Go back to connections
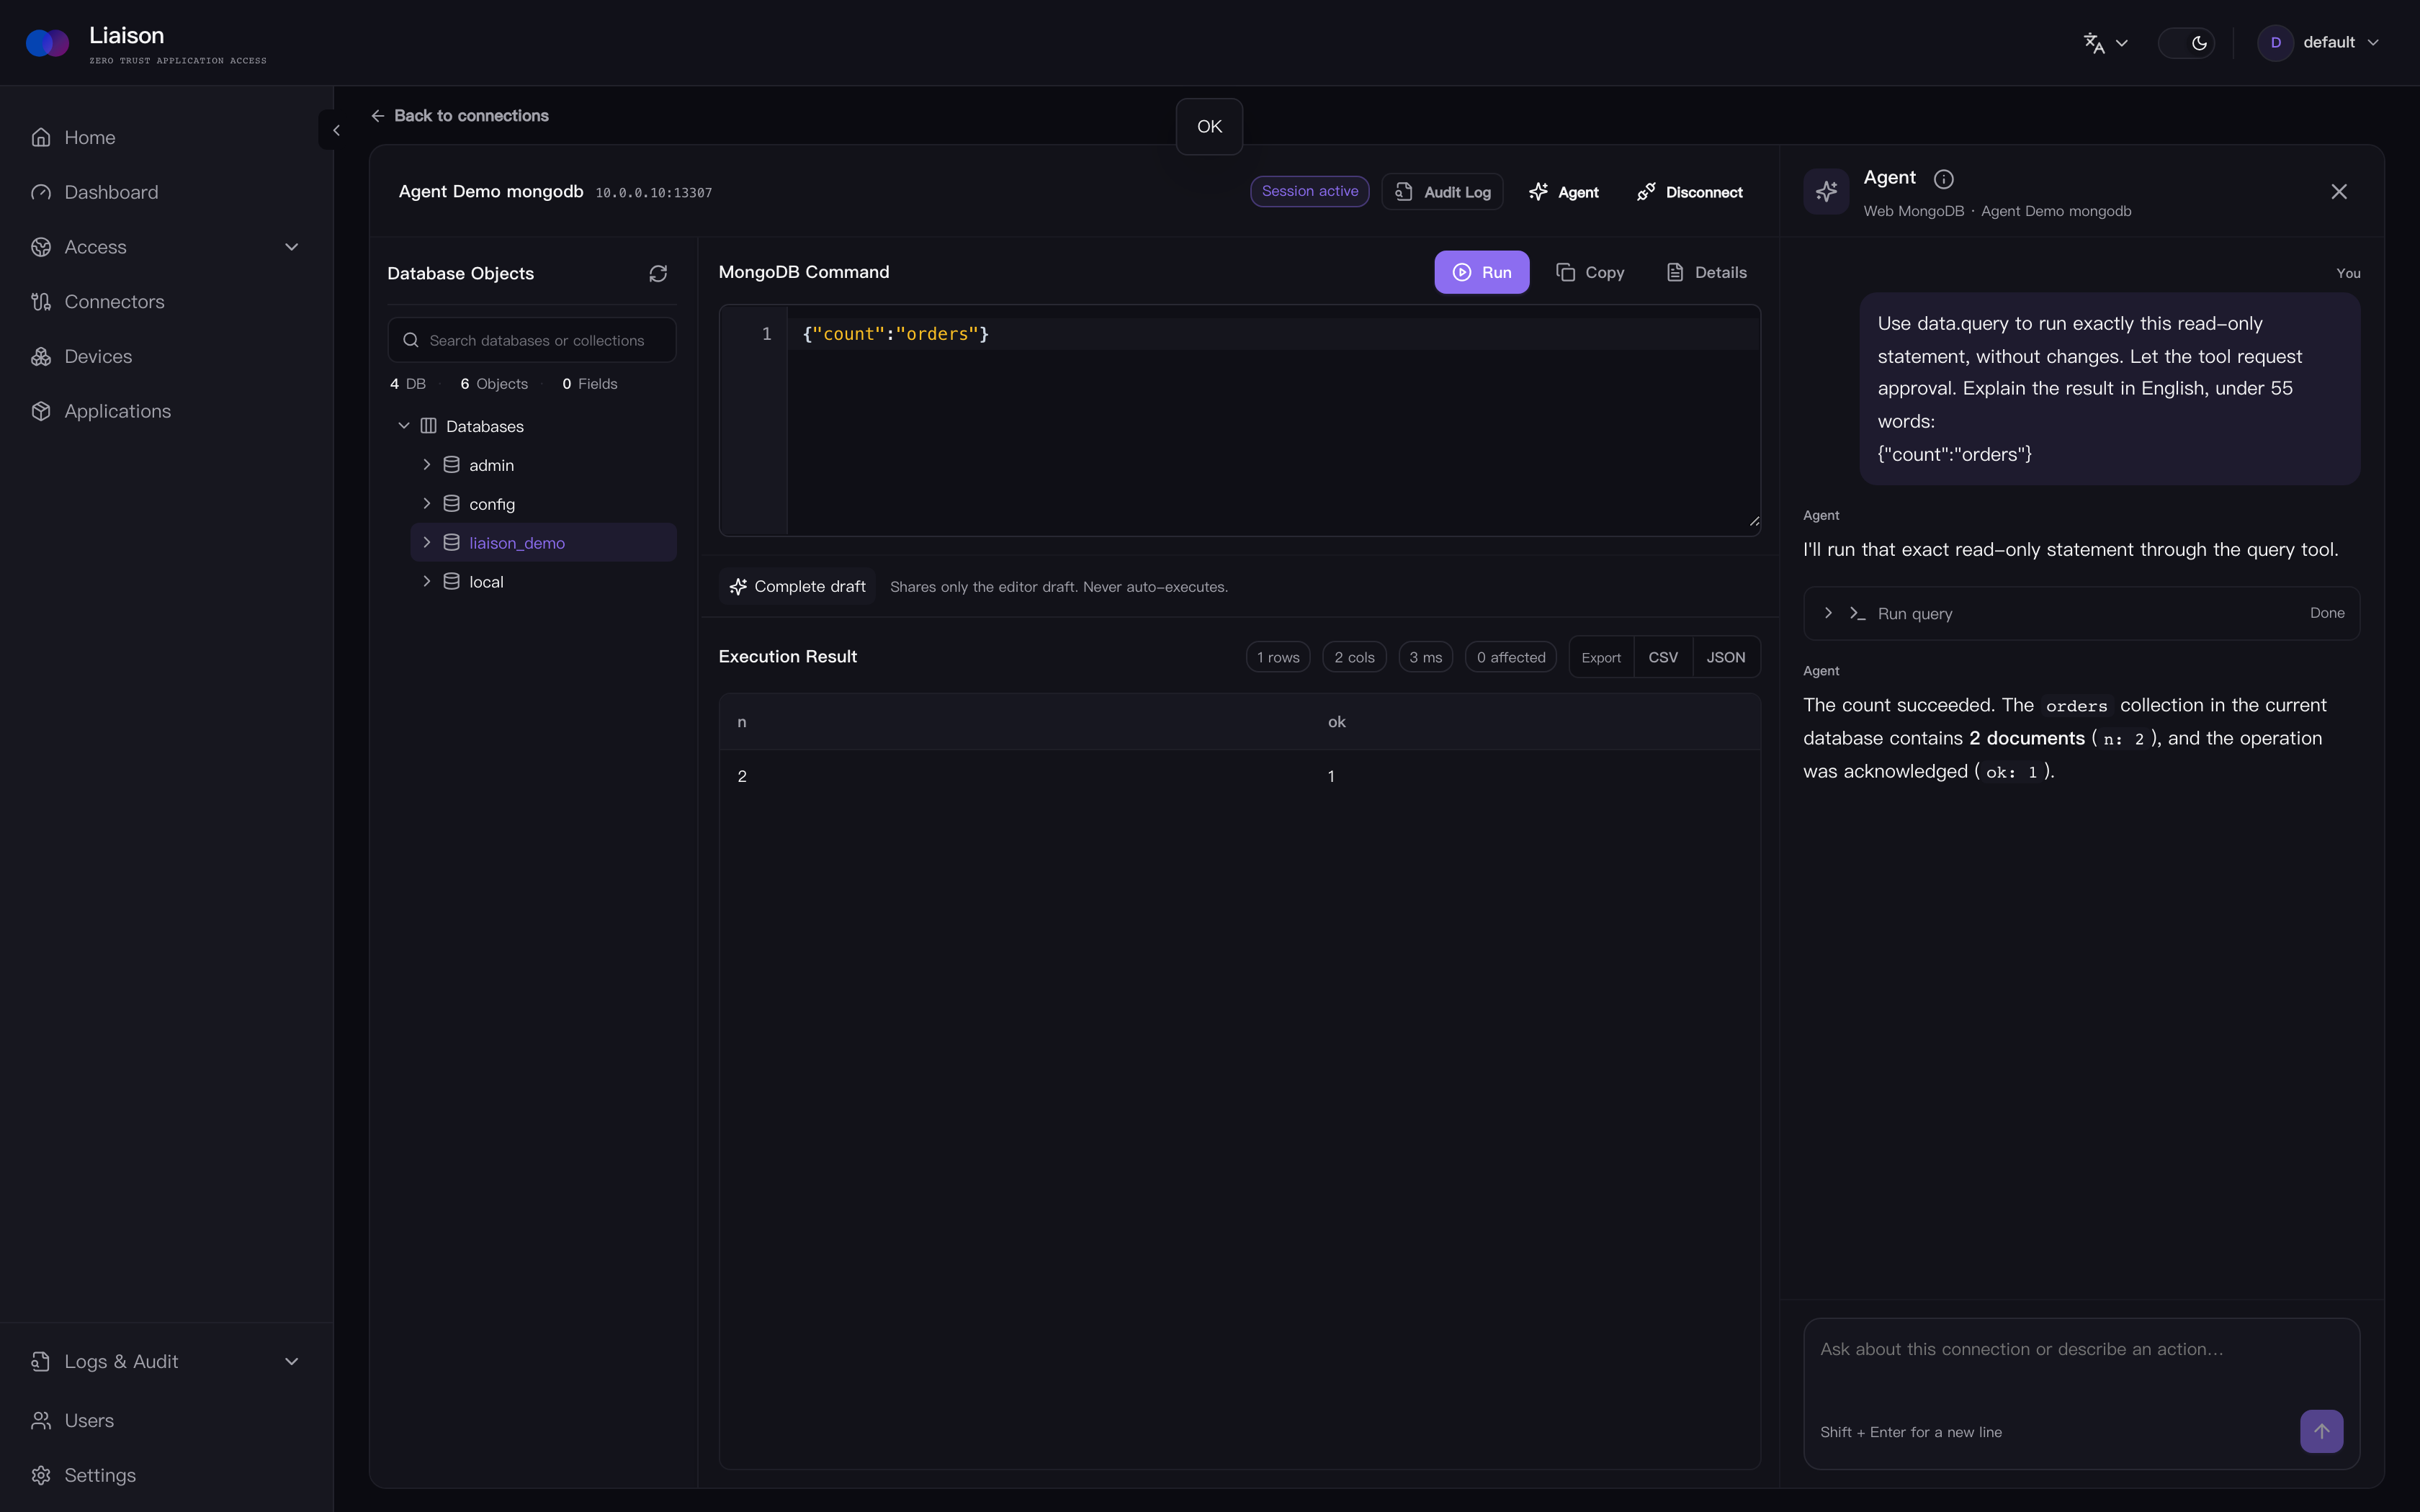The image size is (2420, 1512). (459, 116)
